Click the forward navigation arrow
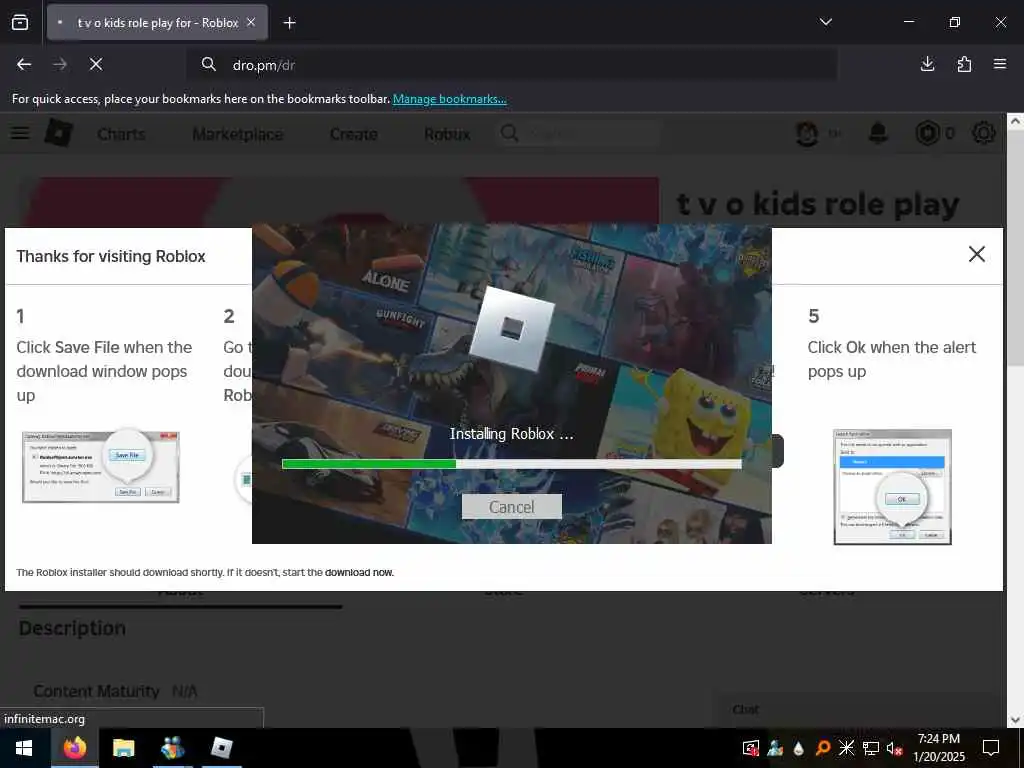 tap(60, 64)
